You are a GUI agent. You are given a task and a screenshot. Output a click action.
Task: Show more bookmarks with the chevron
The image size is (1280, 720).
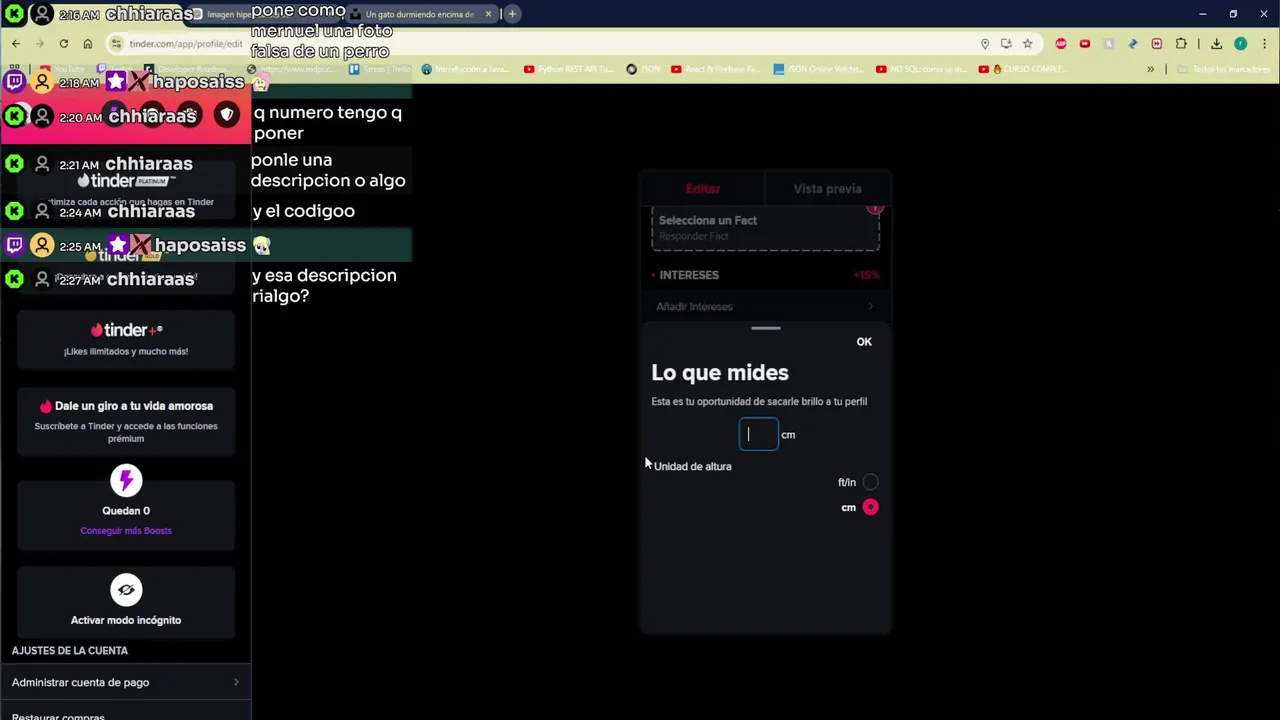click(x=1150, y=69)
